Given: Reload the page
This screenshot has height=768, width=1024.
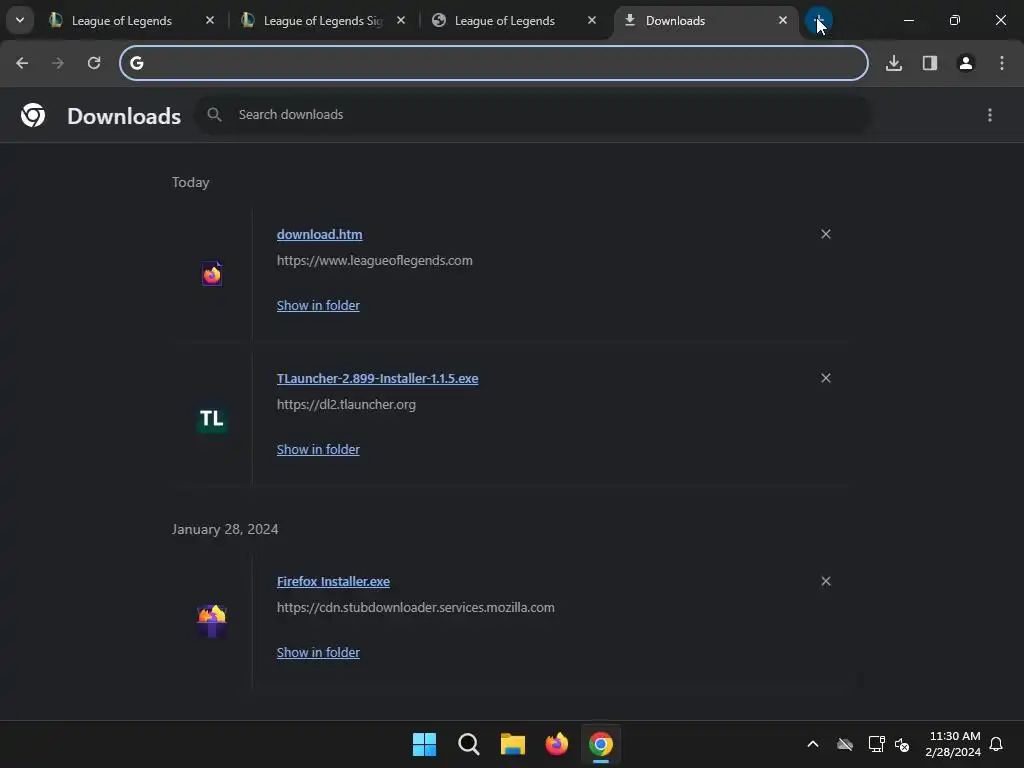Looking at the screenshot, I should [x=94, y=63].
